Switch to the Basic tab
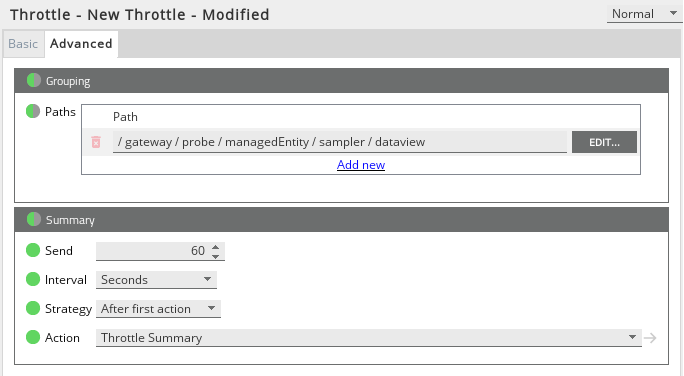The height and width of the screenshot is (376, 684). (x=23, y=44)
